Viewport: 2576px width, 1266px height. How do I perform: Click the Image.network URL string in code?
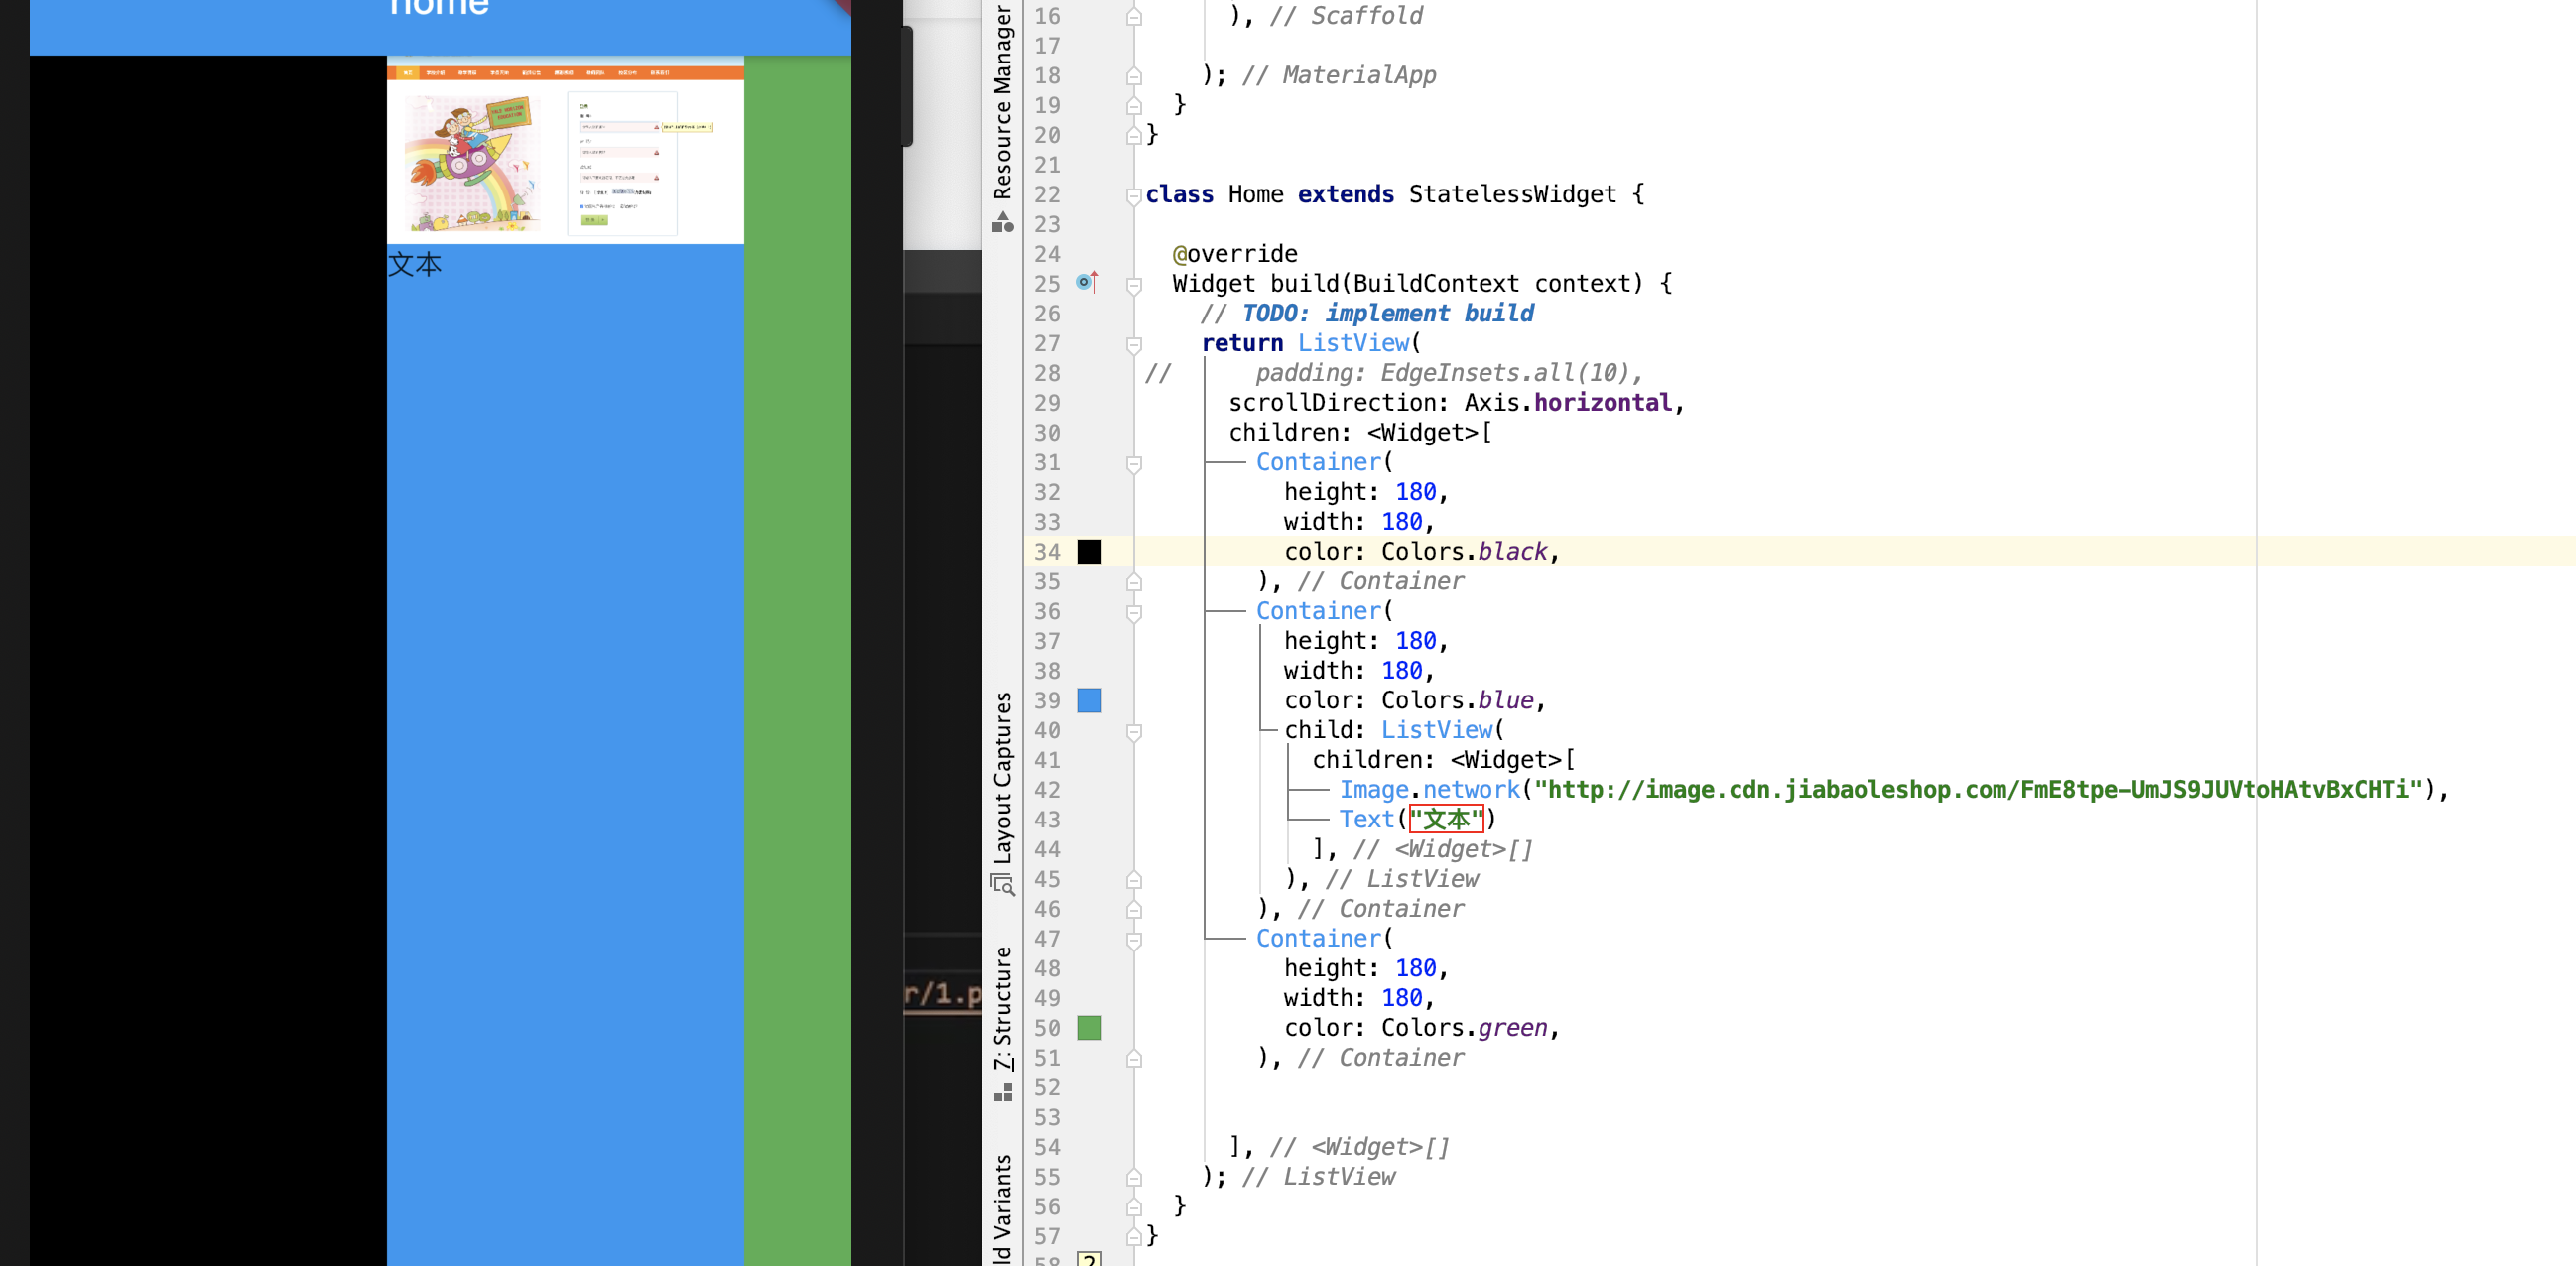[x=1980, y=789]
